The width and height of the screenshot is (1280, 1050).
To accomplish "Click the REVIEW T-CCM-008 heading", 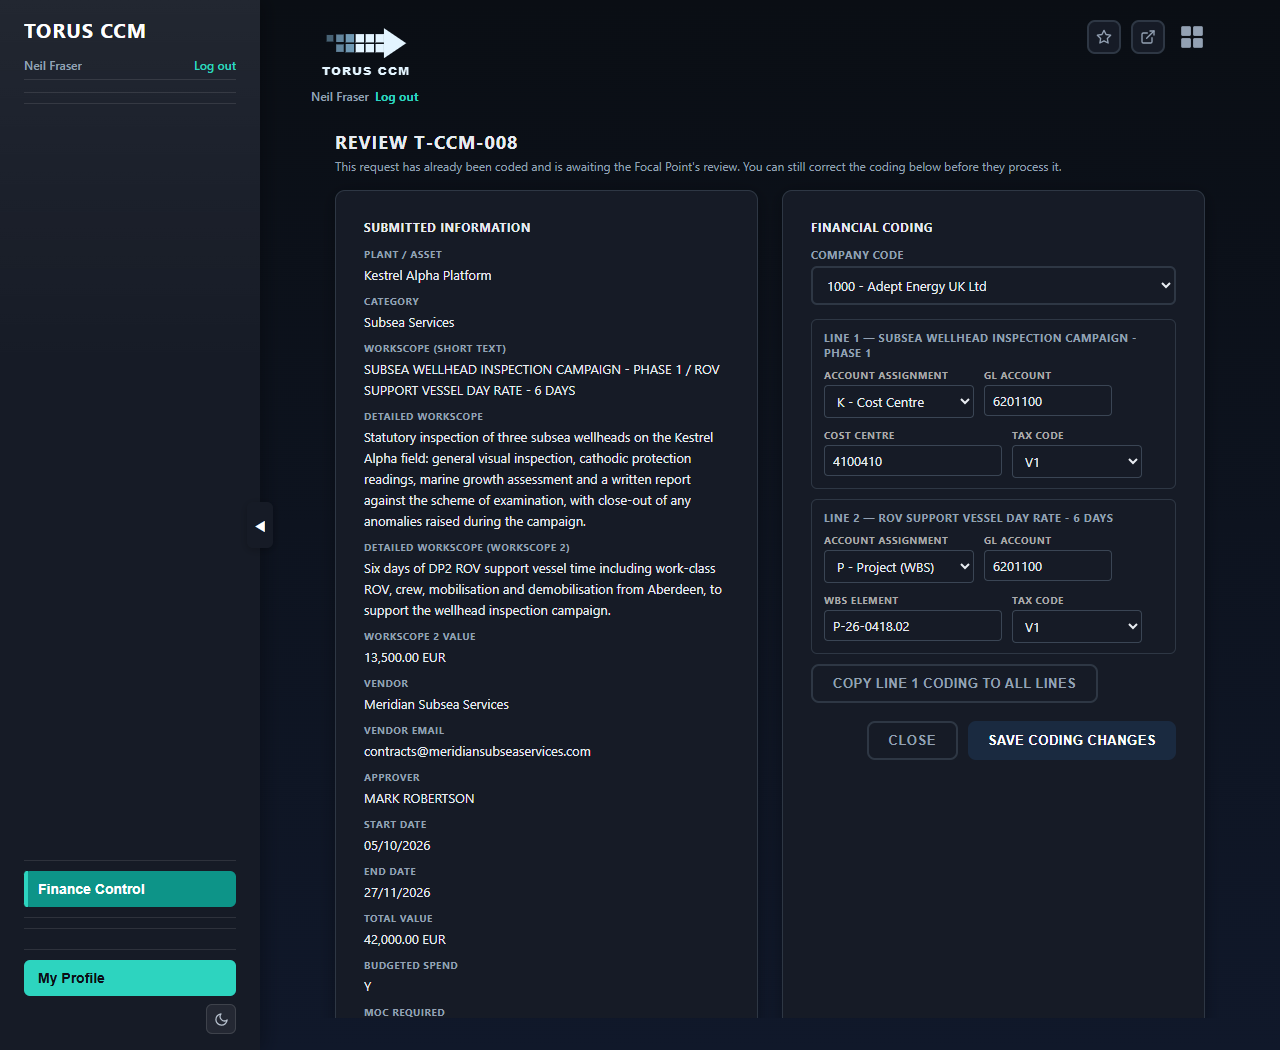I will click(426, 142).
